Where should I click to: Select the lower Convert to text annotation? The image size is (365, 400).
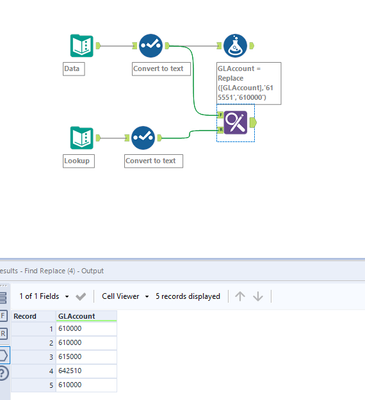point(154,161)
